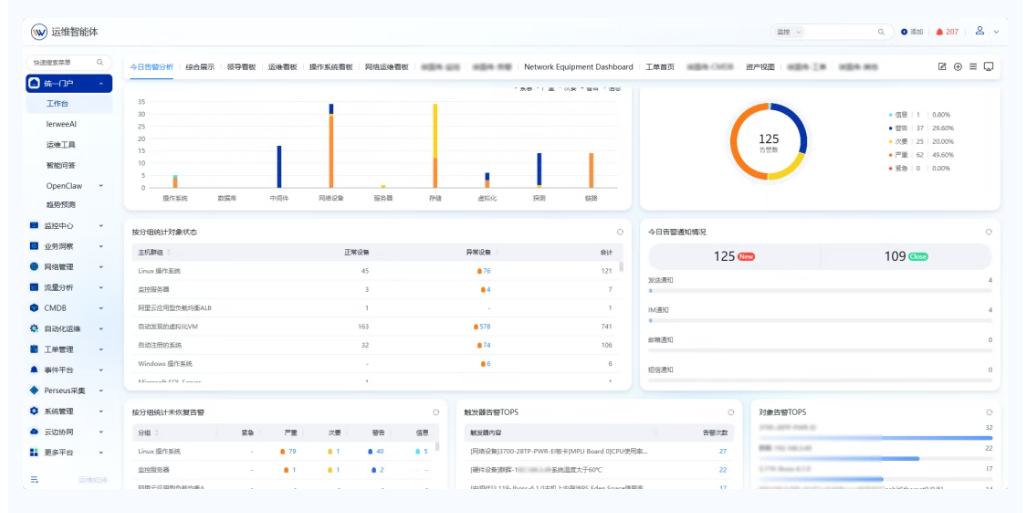Collapse sidebar using bottom hamburger icon
1026x513 pixels.
coord(35,480)
